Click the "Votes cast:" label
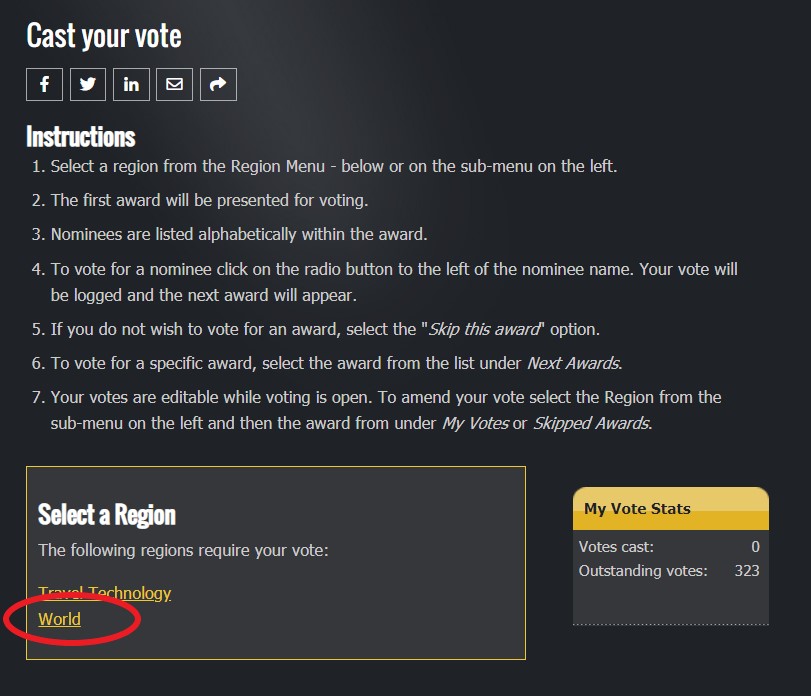The width and height of the screenshot is (811, 696). pos(616,546)
